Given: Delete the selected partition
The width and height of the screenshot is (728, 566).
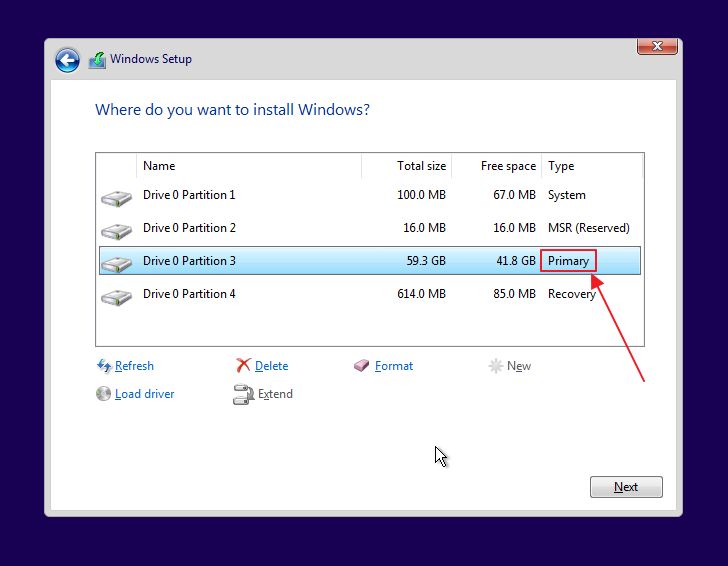Looking at the screenshot, I should [272, 366].
